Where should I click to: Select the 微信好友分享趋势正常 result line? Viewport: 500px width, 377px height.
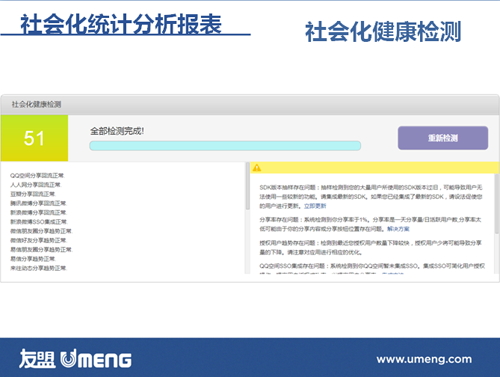click(x=39, y=240)
